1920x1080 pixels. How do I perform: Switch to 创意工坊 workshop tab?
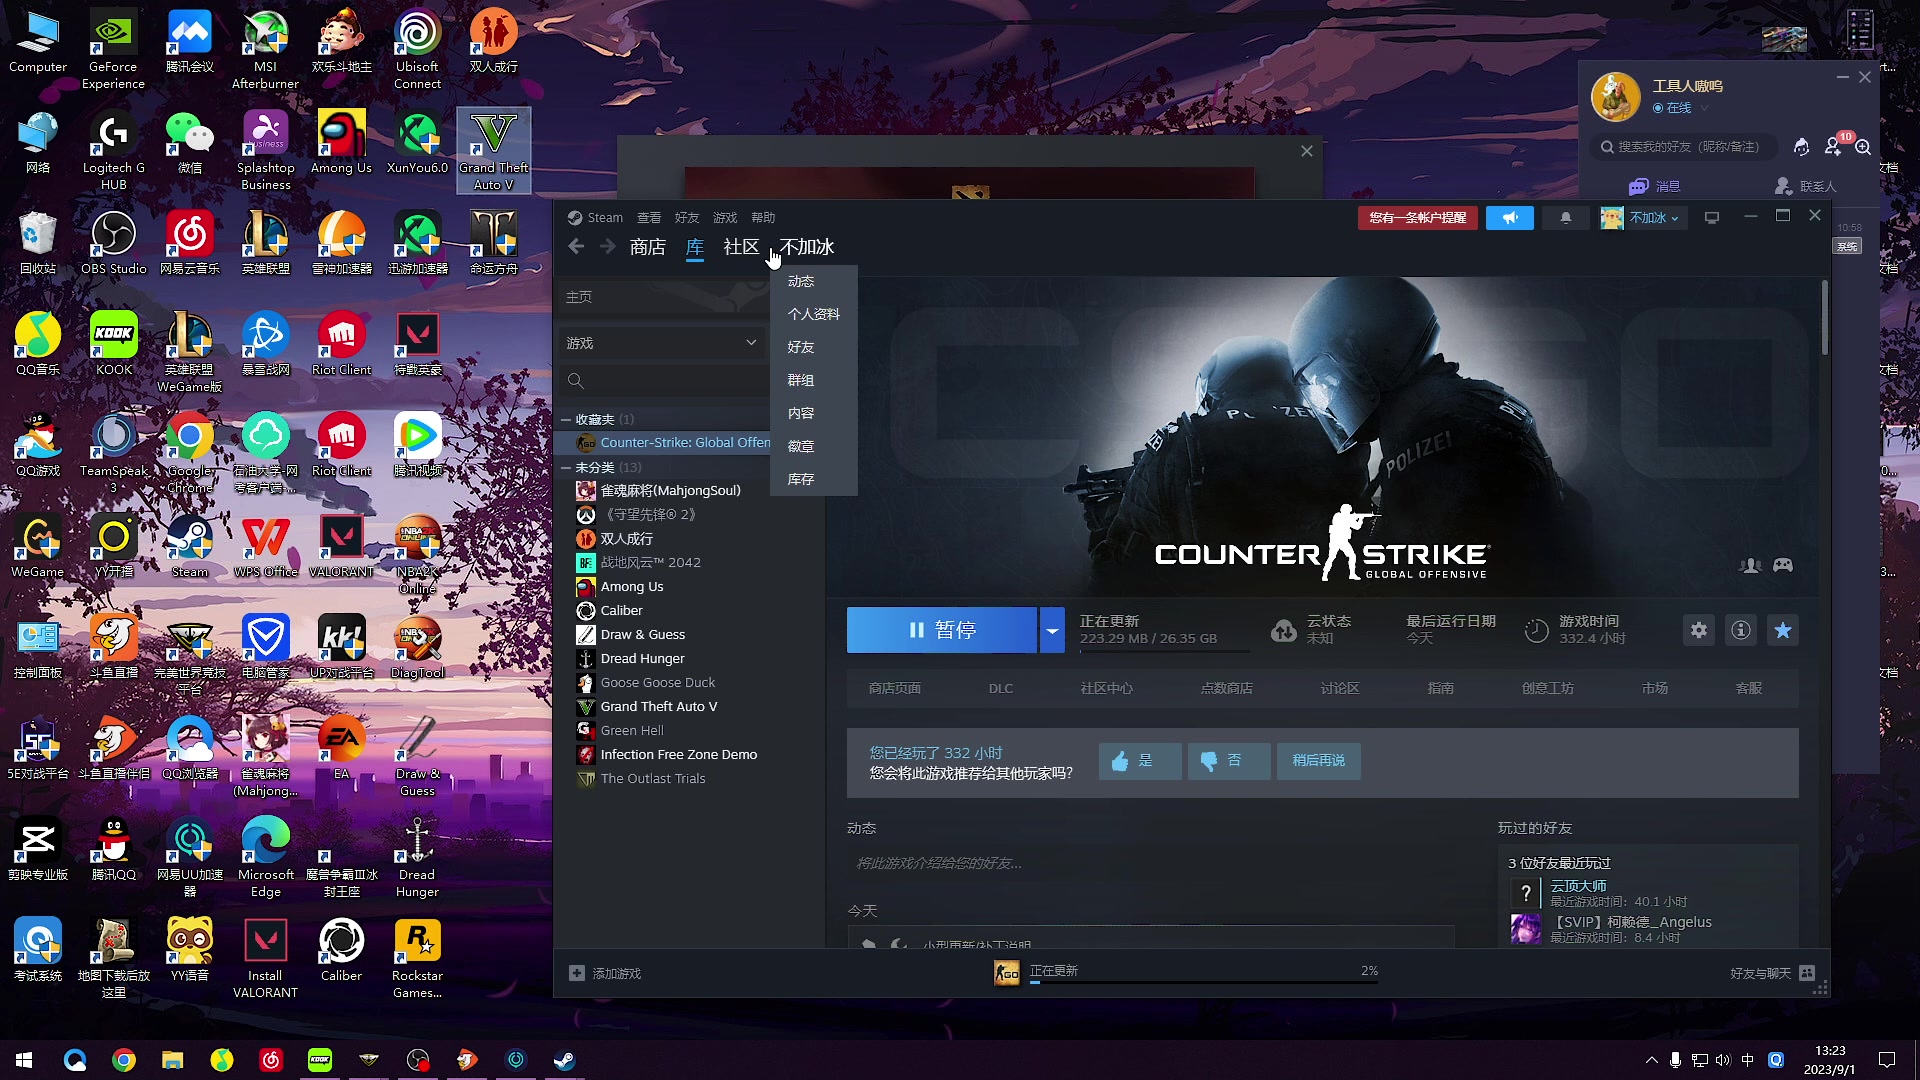[x=1547, y=688]
